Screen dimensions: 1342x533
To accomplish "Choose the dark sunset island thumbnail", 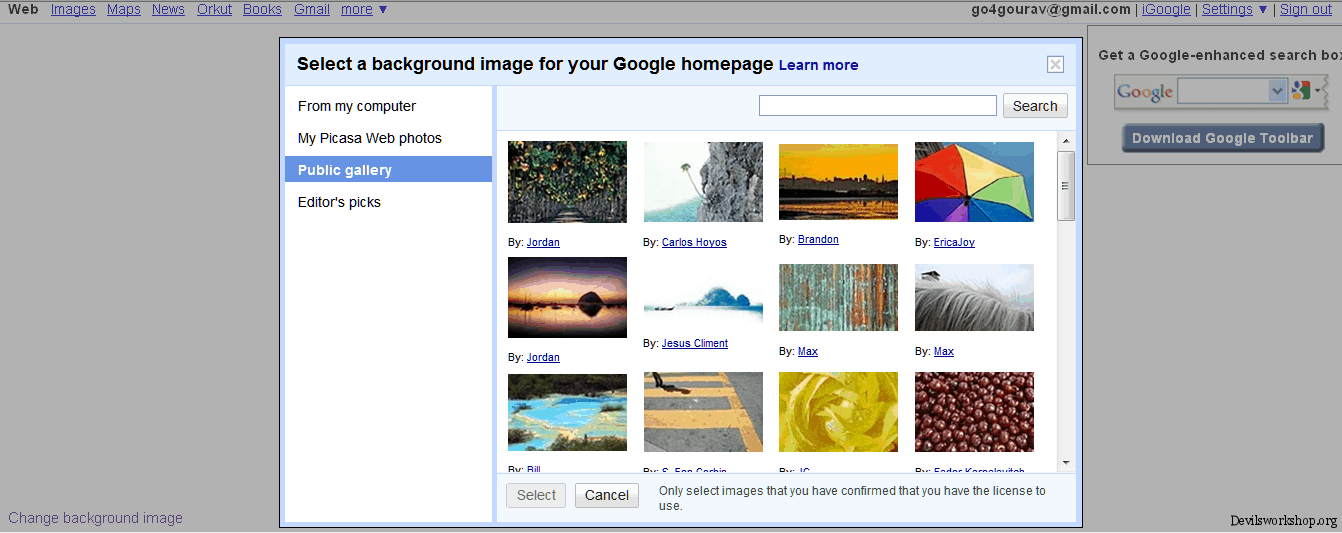I will 567,298.
